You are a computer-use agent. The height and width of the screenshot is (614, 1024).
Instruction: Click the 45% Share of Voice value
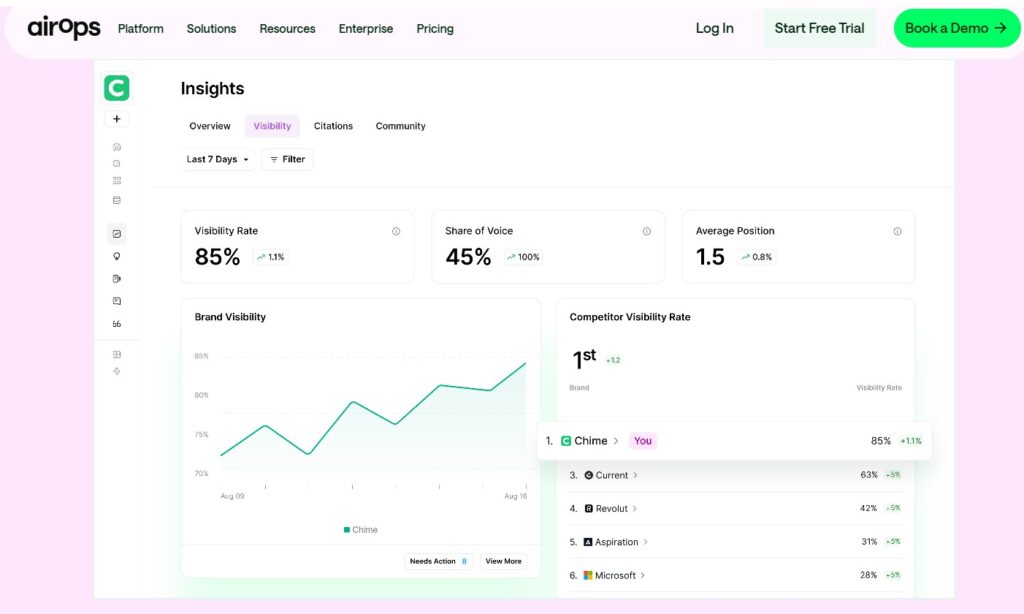[468, 257]
